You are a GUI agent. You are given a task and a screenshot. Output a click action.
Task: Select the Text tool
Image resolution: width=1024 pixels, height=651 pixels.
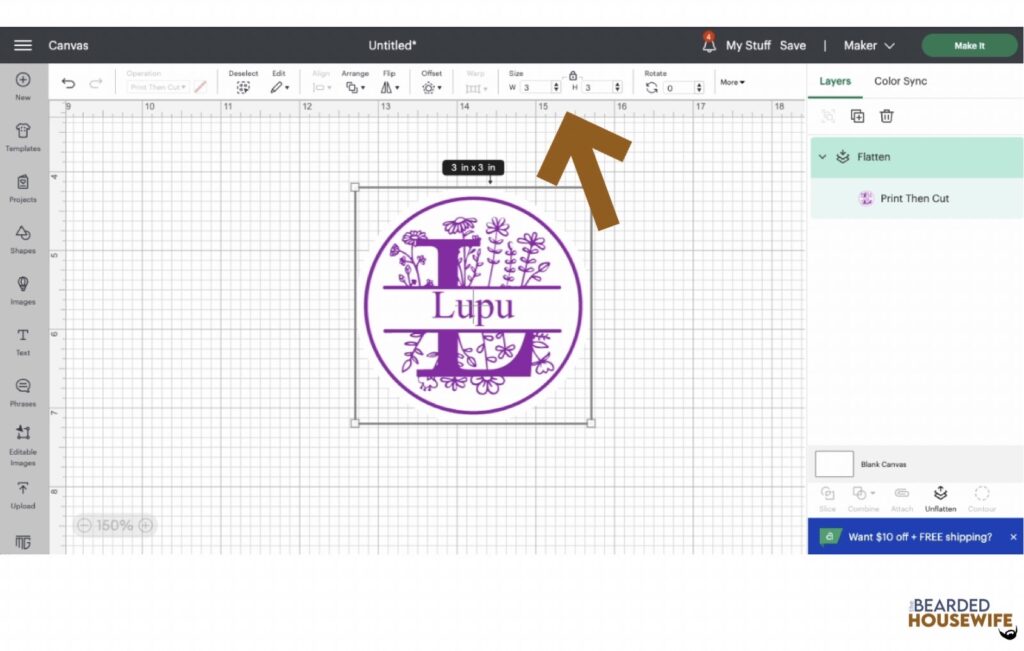(x=22, y=340)
